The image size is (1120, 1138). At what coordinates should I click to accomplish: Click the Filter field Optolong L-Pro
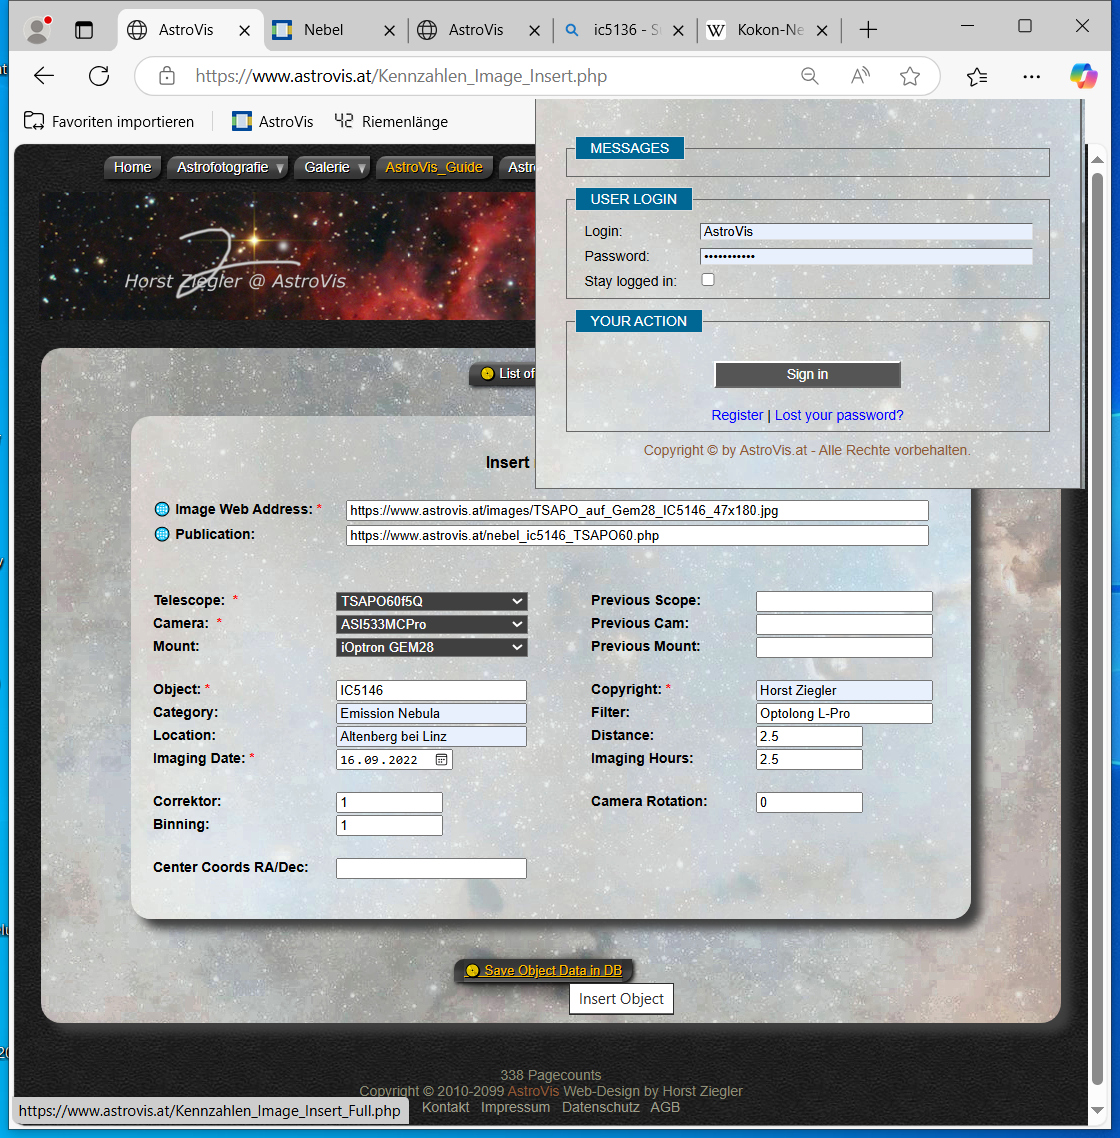point(844,713)
